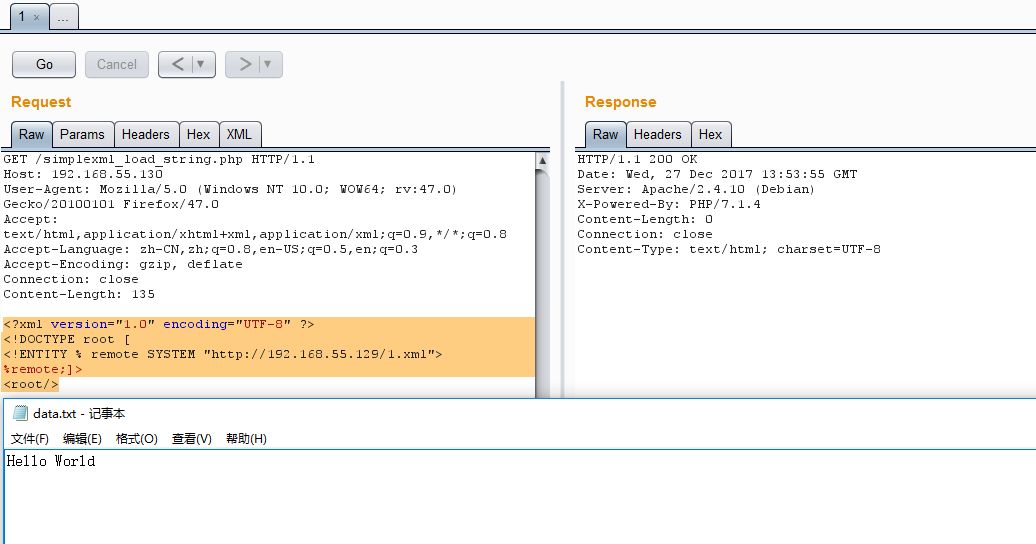Click the response Date header line
The image size is (1036, 544).
[x=717, y=175]
